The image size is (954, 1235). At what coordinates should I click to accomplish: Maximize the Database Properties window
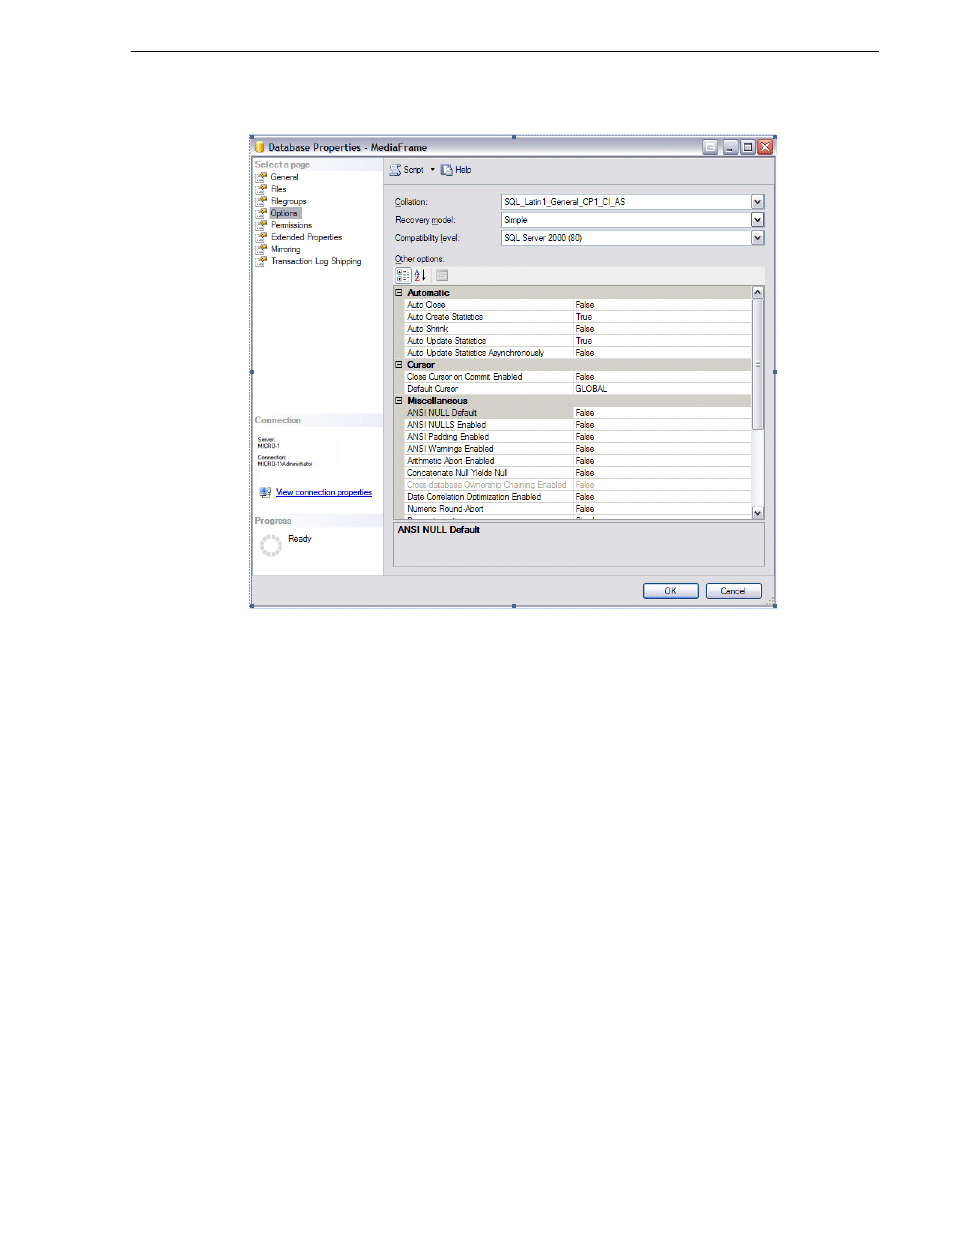(x=747, y=147)
